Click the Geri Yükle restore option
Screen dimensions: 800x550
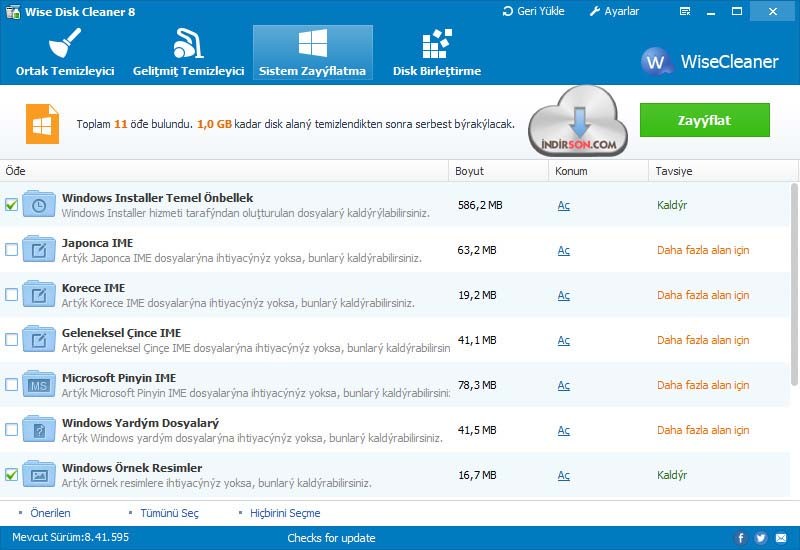(x=534, y=11)
